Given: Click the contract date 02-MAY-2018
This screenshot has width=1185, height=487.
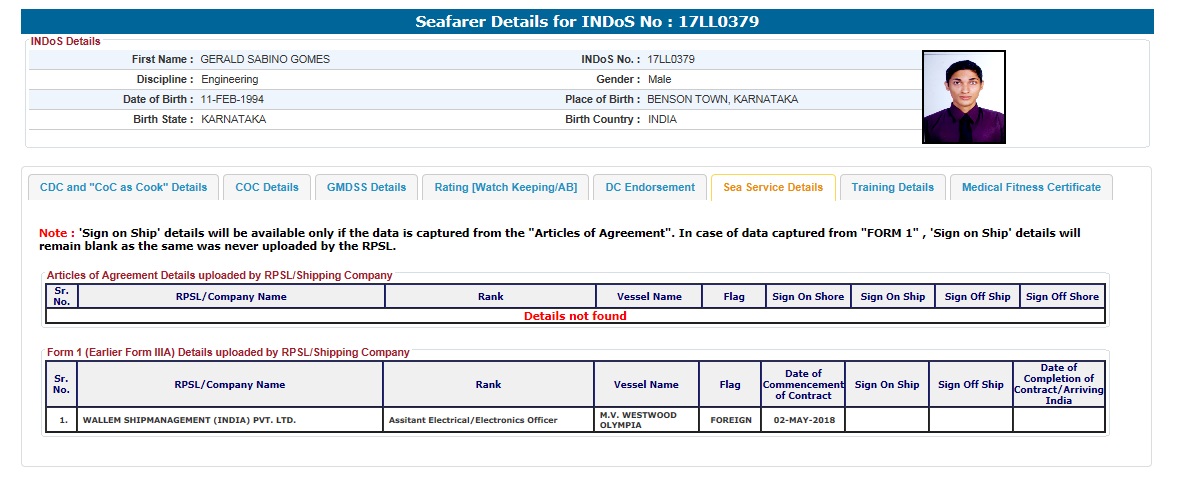Looking at the screenshot, I should click(x=803, y=420).
